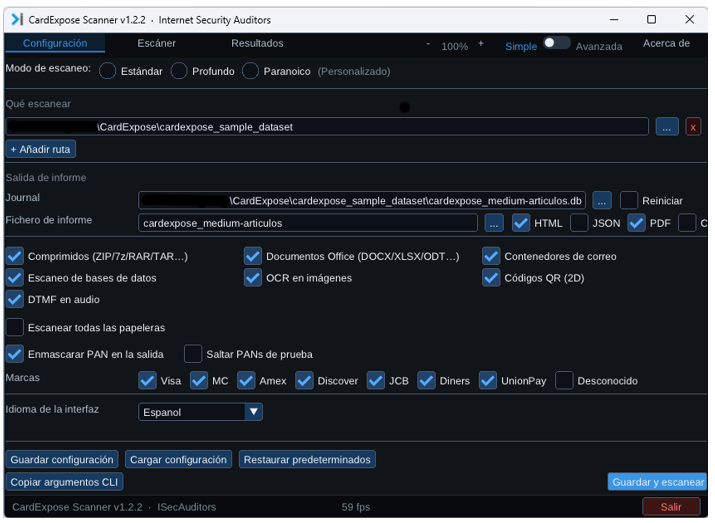The width and height of the screenshot is (715, 523).
Task: Check the Desconocido brand
Action: [x=564, y=381]
